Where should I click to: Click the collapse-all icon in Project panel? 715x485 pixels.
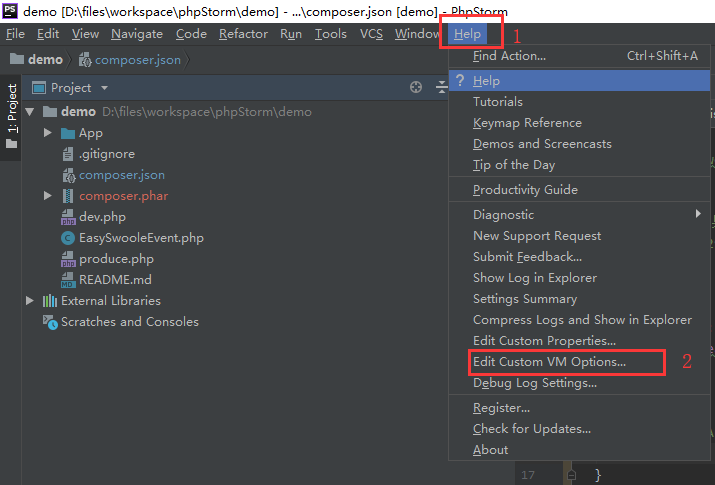coord(442,87)
